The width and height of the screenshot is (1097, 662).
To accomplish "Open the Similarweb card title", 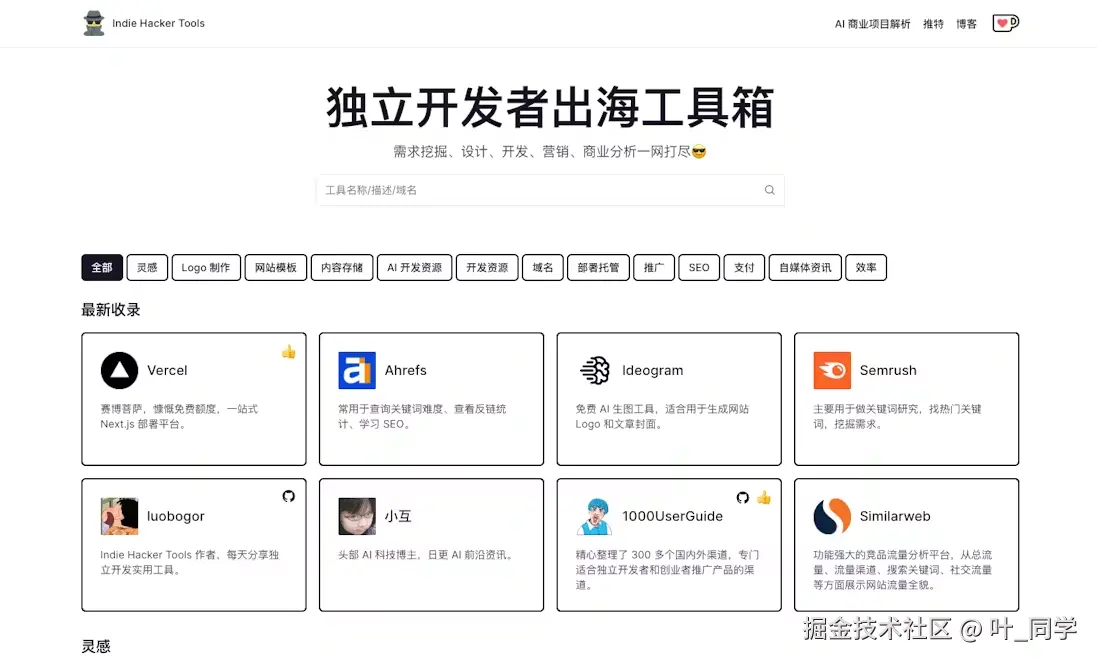I will click(895, 516).
